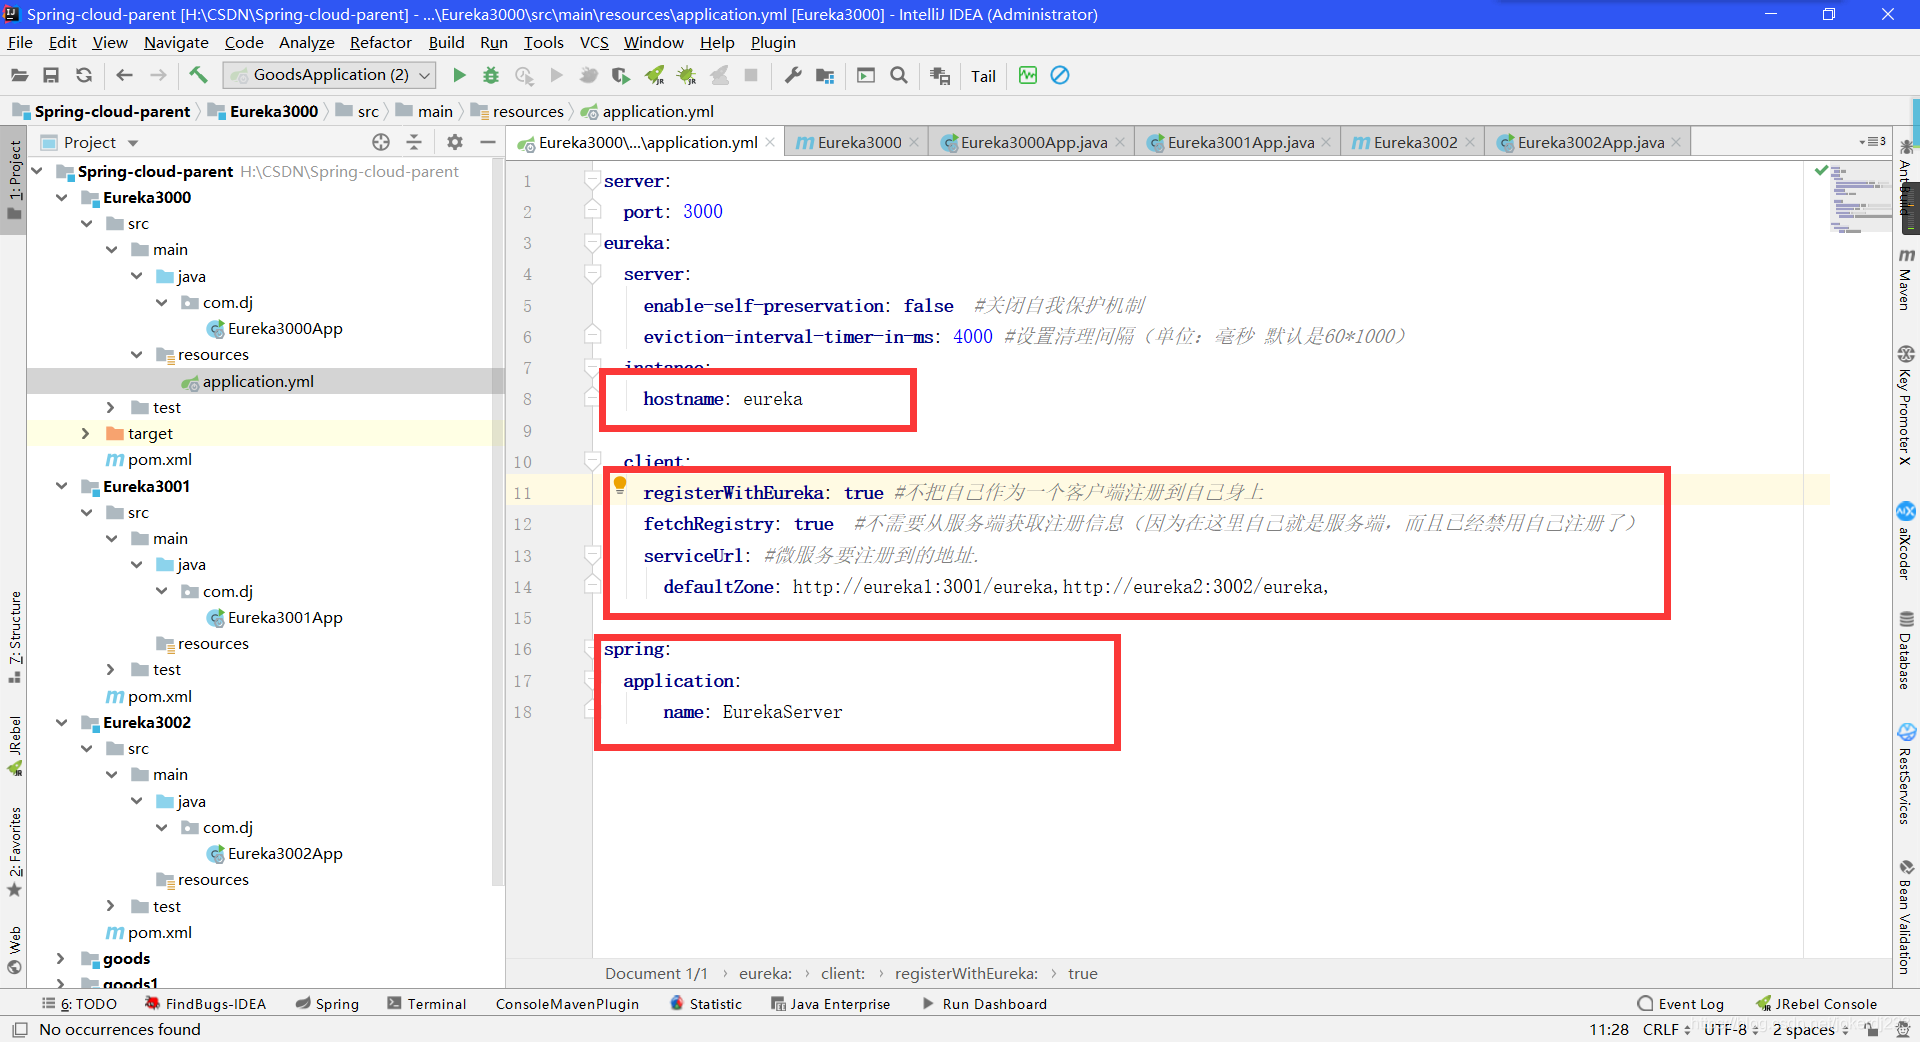This screenshot has height=1042, width=1920.
Task: Expand the target folder
Action: [86, 433]
